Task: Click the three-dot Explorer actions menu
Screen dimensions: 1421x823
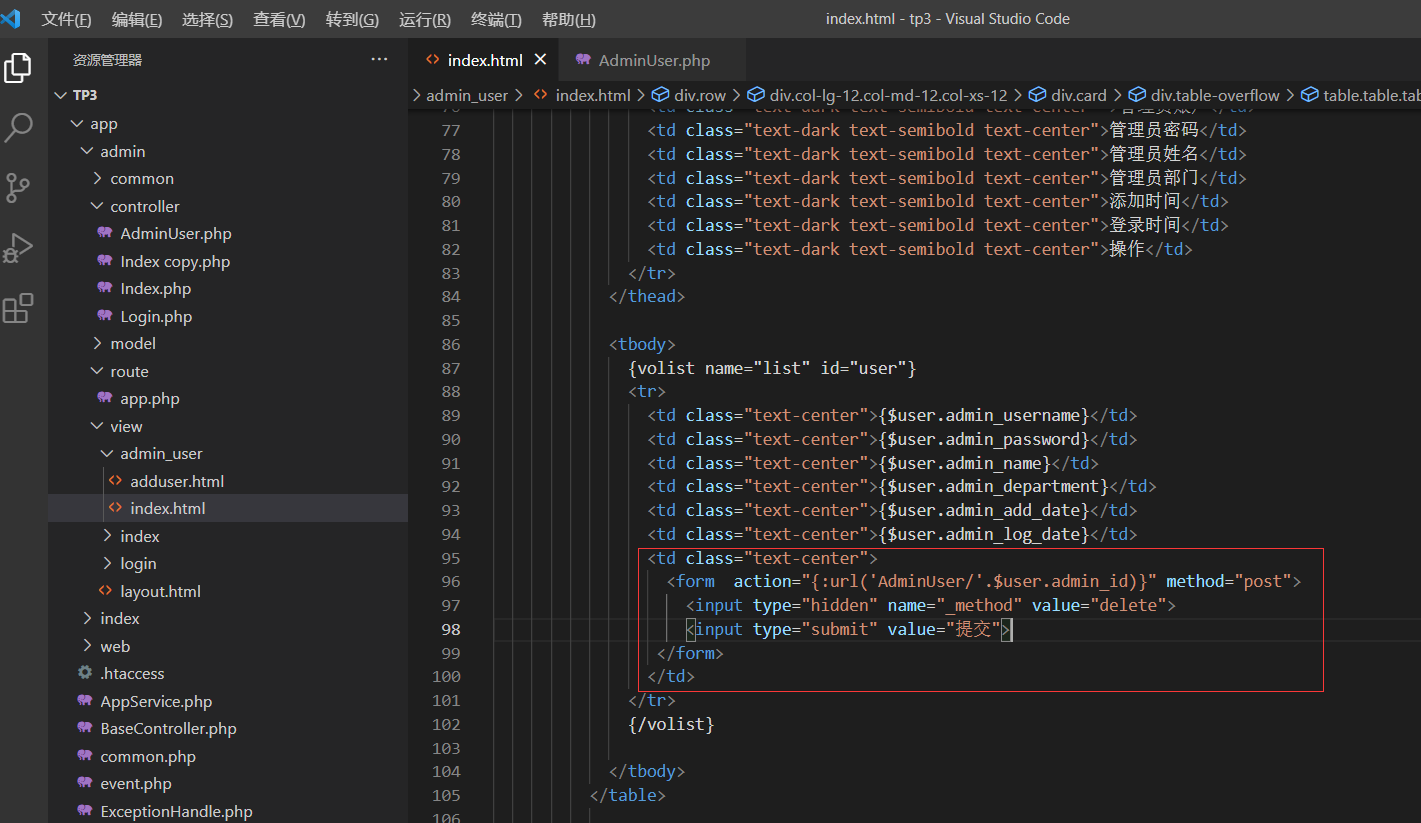Action: (x=379, y=60)
